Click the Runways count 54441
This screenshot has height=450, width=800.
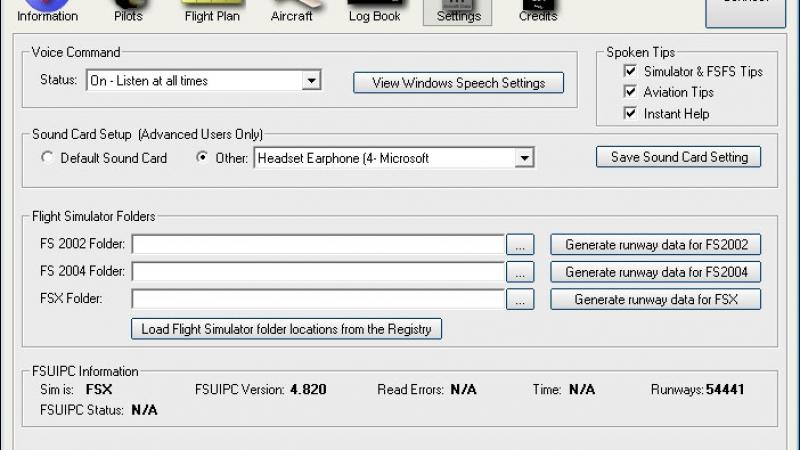[x=724, y=390]
